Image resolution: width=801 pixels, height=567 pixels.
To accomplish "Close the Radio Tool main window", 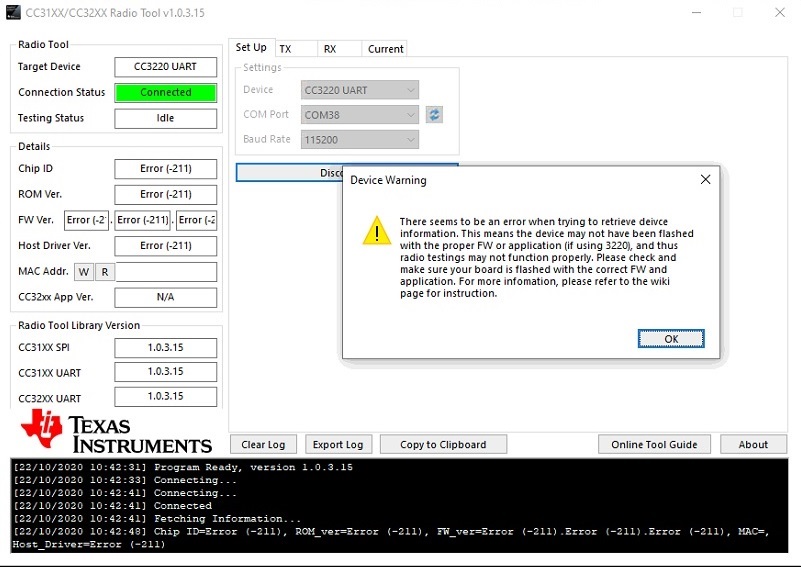I will tap(780, 12).
